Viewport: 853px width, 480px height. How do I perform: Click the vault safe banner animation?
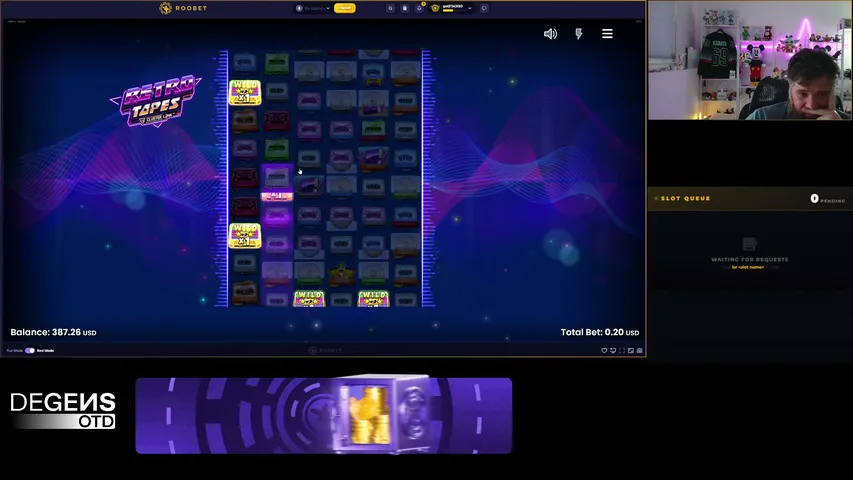pyautogui.click(x=324, y=415)
